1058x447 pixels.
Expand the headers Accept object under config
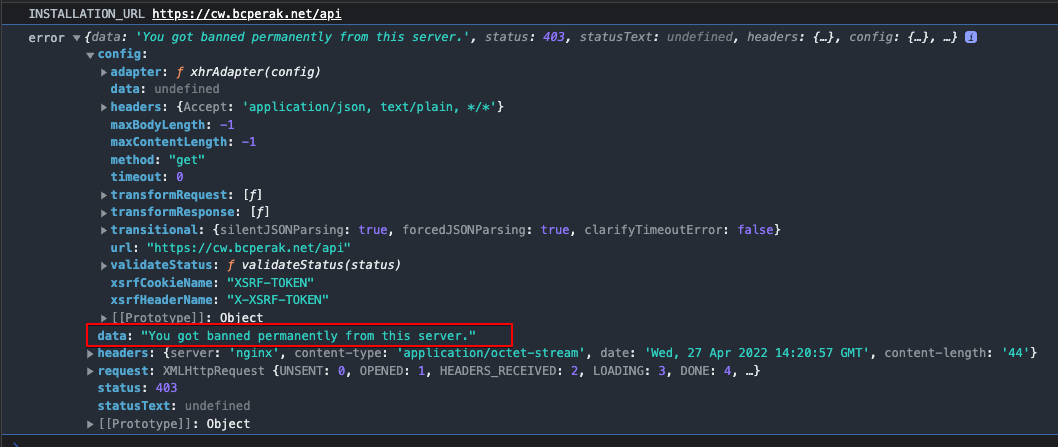point(104,107)
